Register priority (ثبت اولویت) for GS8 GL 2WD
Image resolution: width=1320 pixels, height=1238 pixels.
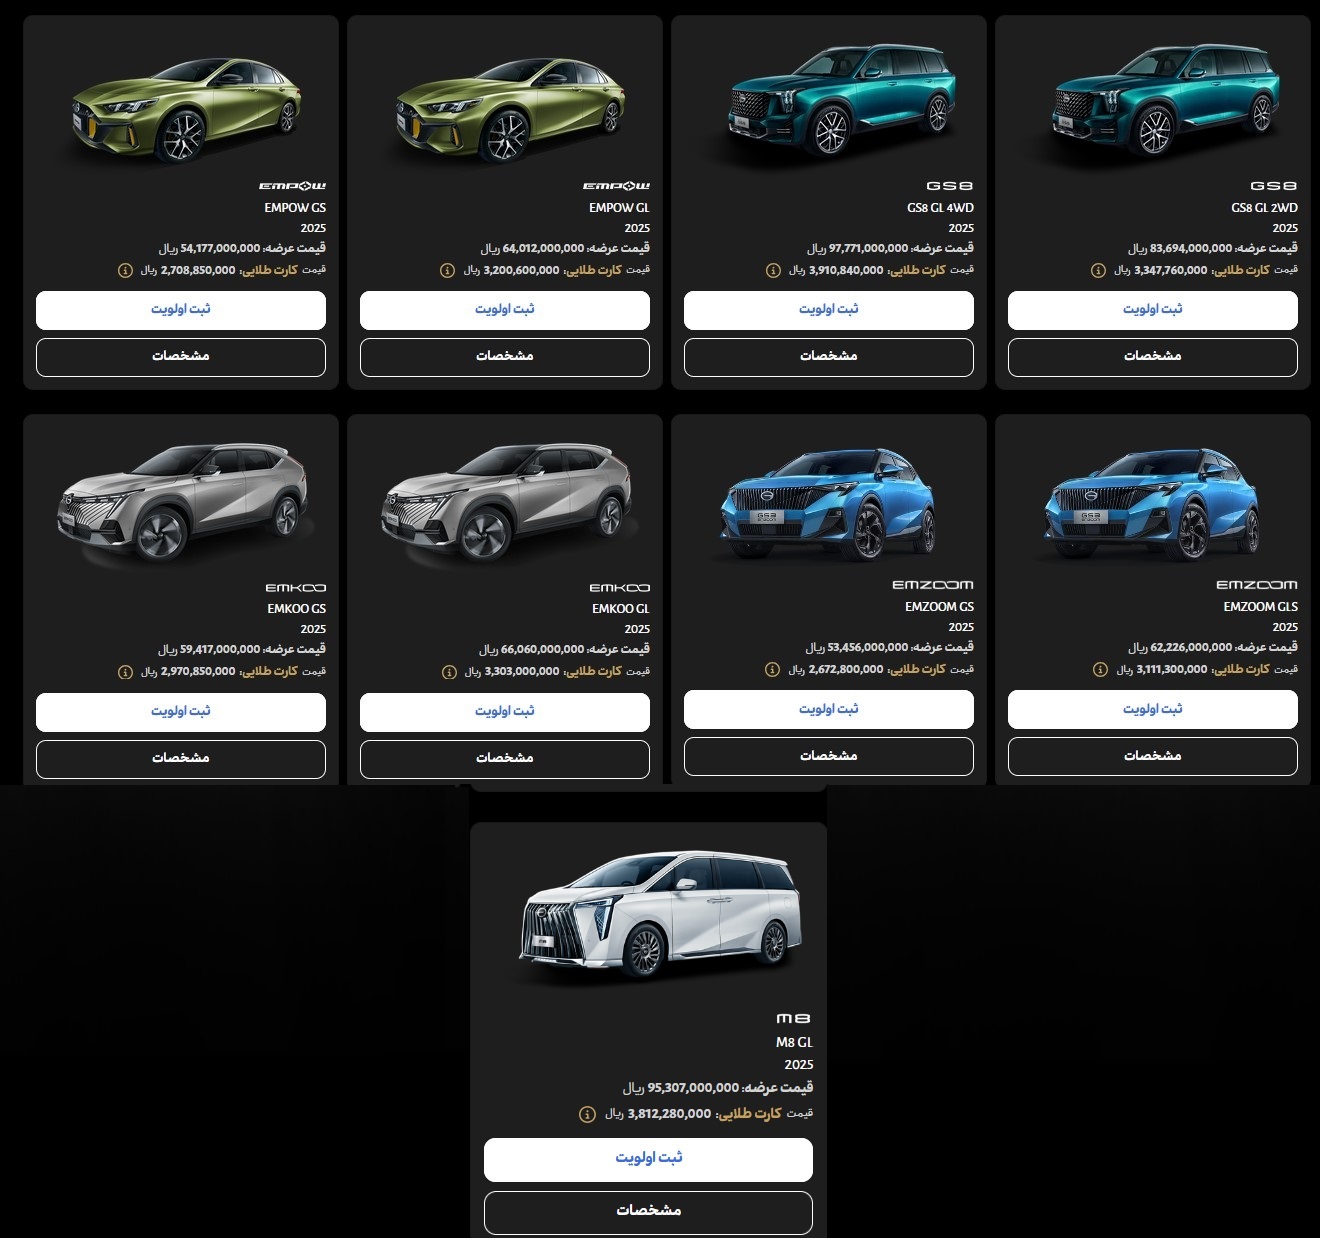coord(1153,310)
